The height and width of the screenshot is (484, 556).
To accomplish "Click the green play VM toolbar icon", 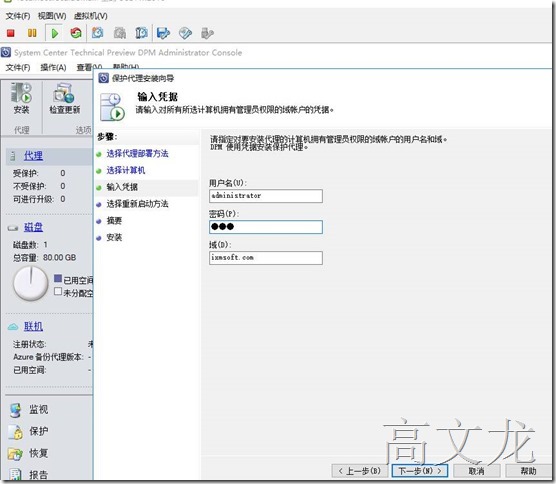I will pos(55,33).
